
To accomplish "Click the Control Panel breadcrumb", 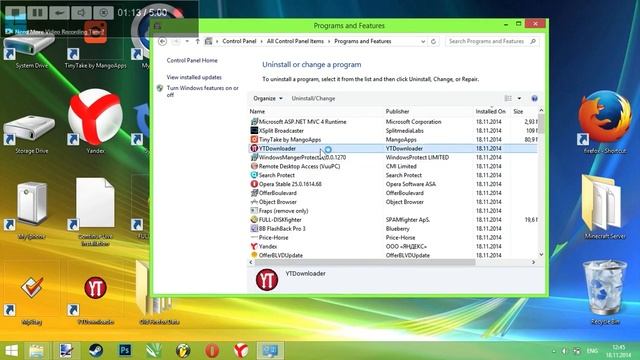I will (x=239, y=41).
